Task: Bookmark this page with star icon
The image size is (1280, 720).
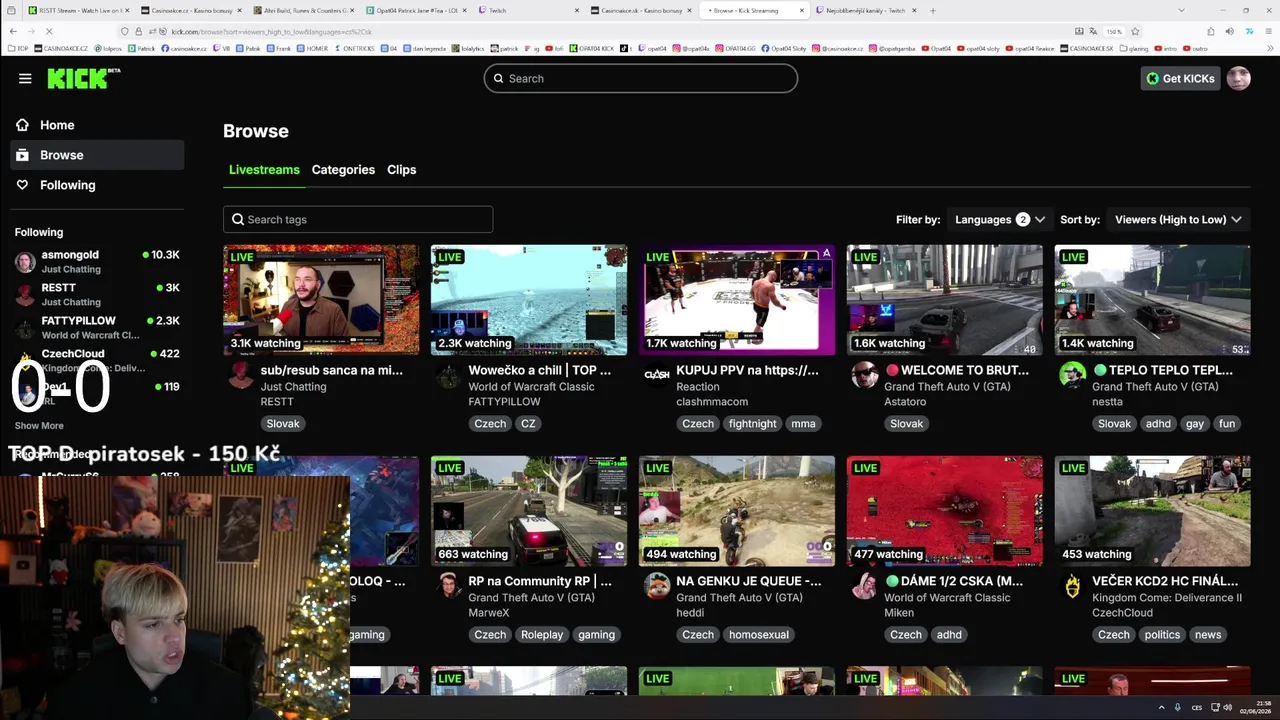Action: coord(1135,31)
